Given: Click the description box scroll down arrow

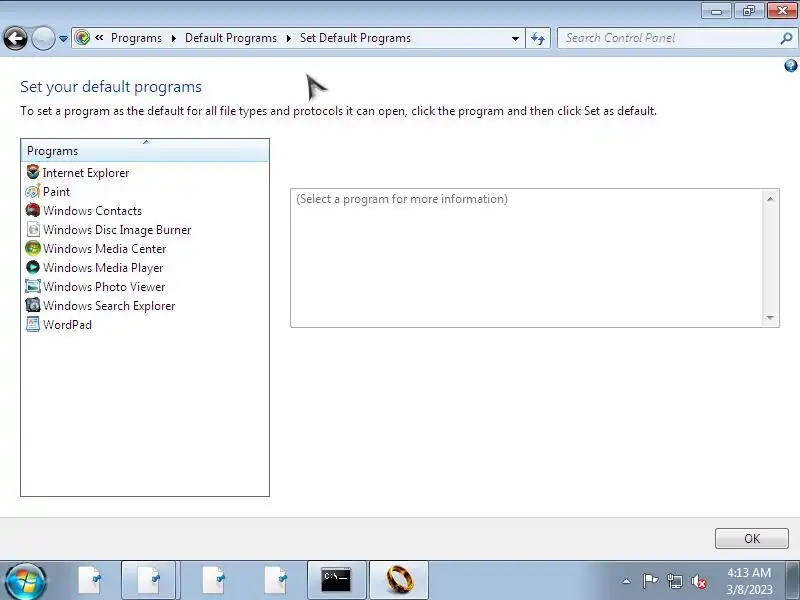Looking at the screenshot, I should (x=770, y=318).
